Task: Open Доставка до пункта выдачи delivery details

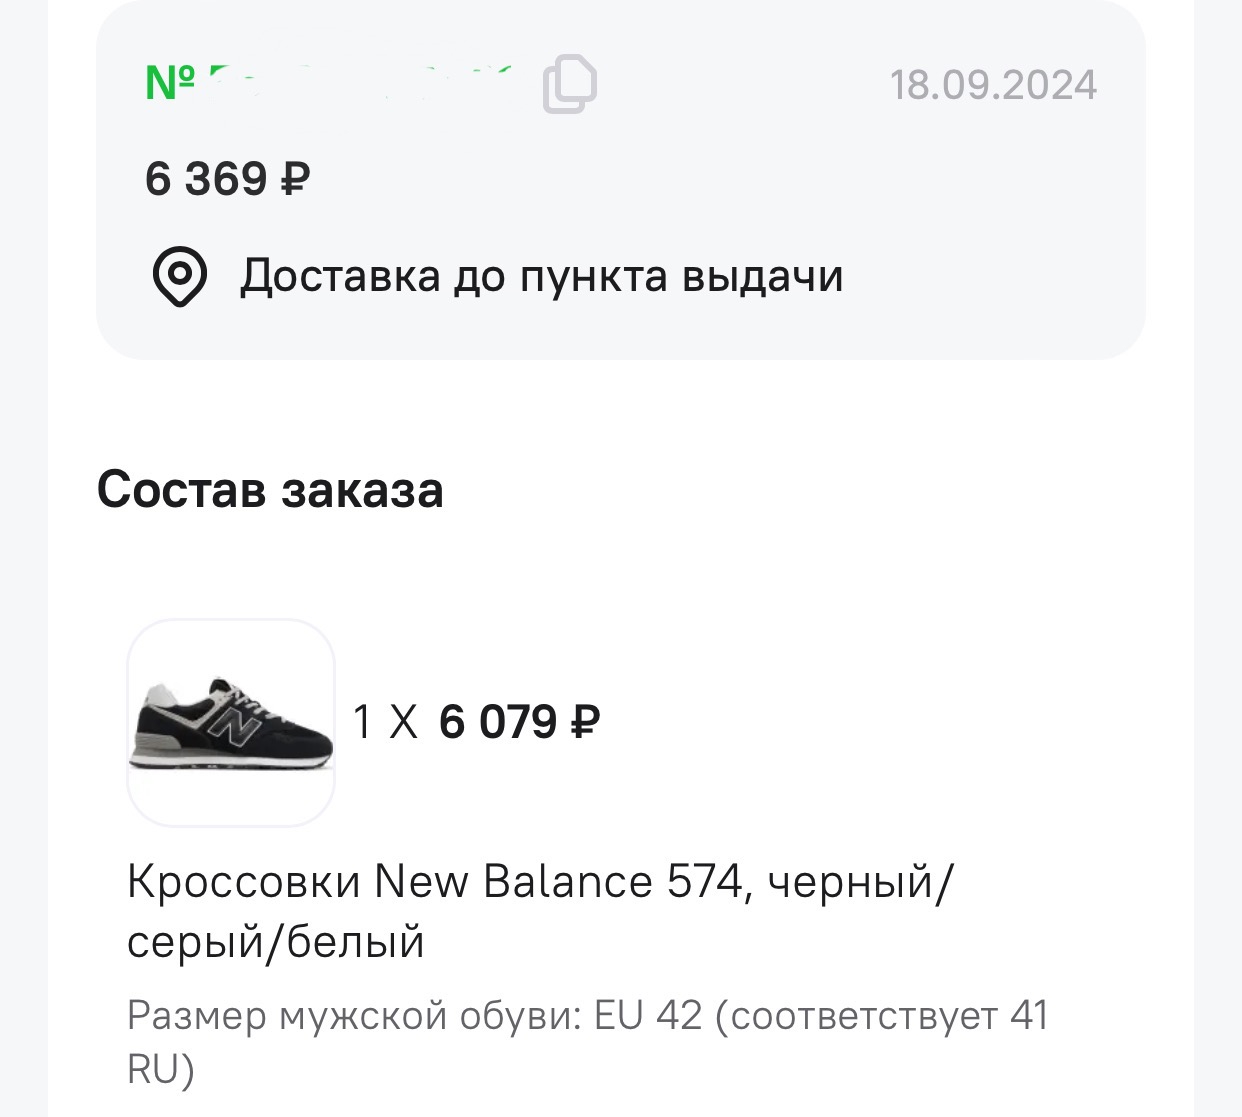Action: [x=541, y=276]
